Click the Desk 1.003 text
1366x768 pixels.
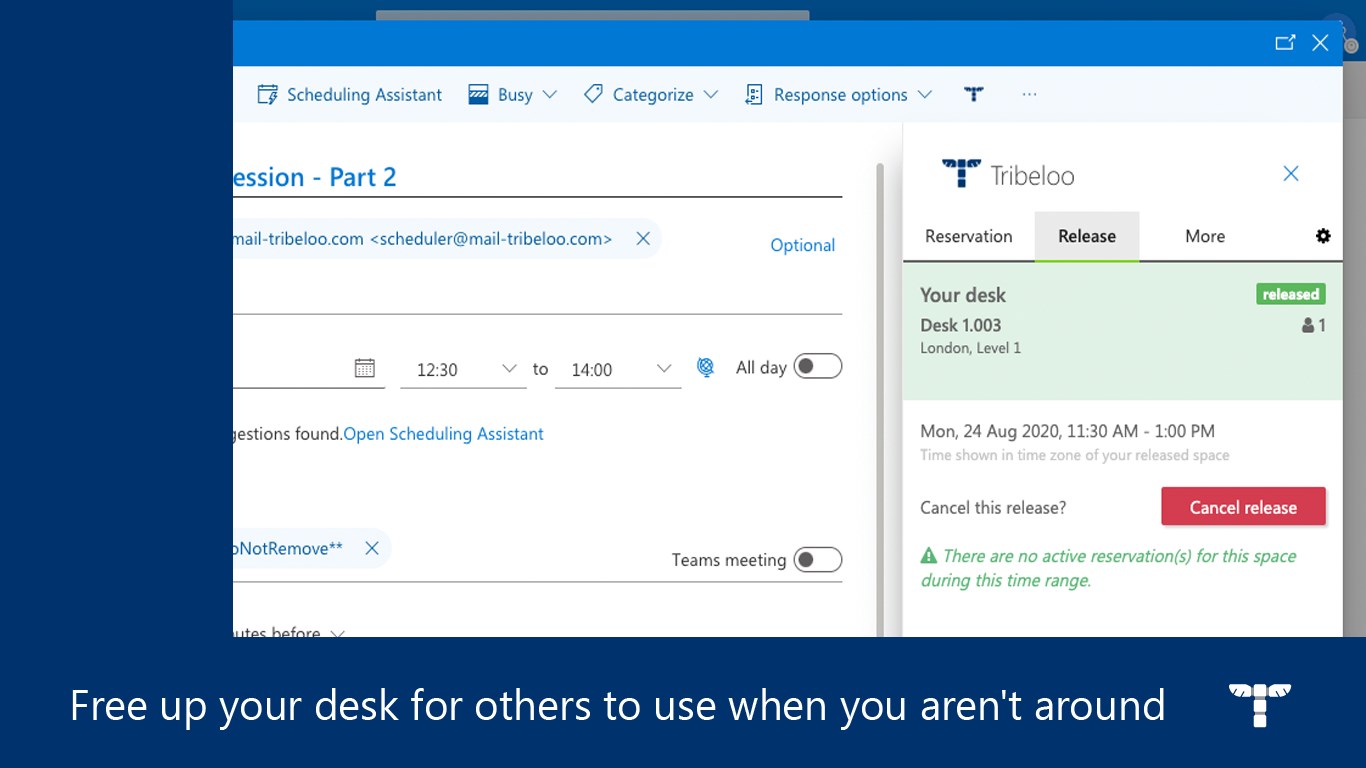click(960, 325)
